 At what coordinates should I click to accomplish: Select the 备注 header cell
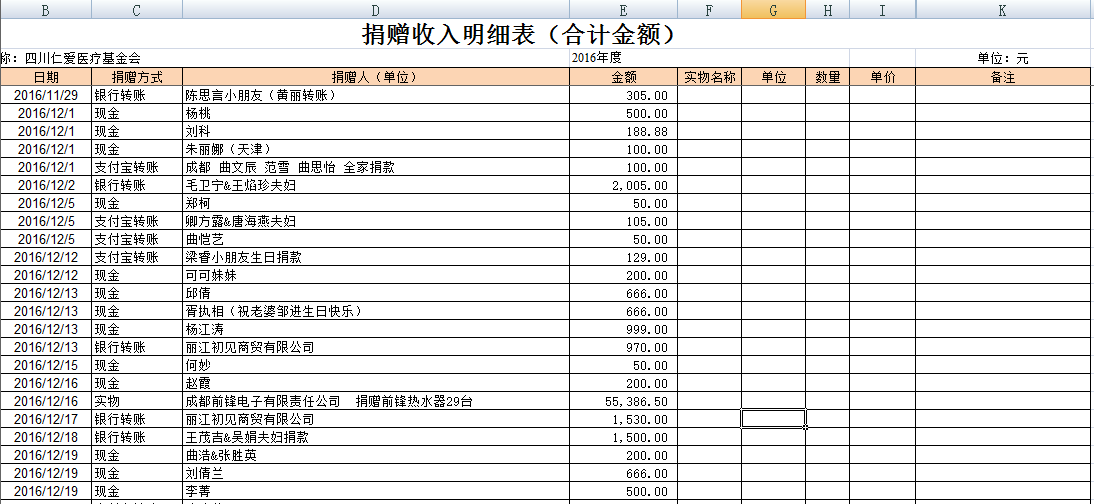point(1003,77)
